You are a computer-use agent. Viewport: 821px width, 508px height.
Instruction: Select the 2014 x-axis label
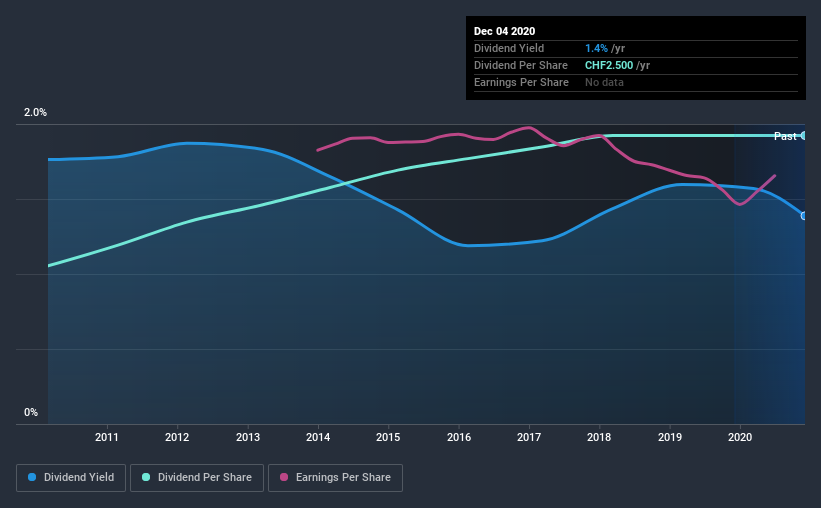coord(318,437)
